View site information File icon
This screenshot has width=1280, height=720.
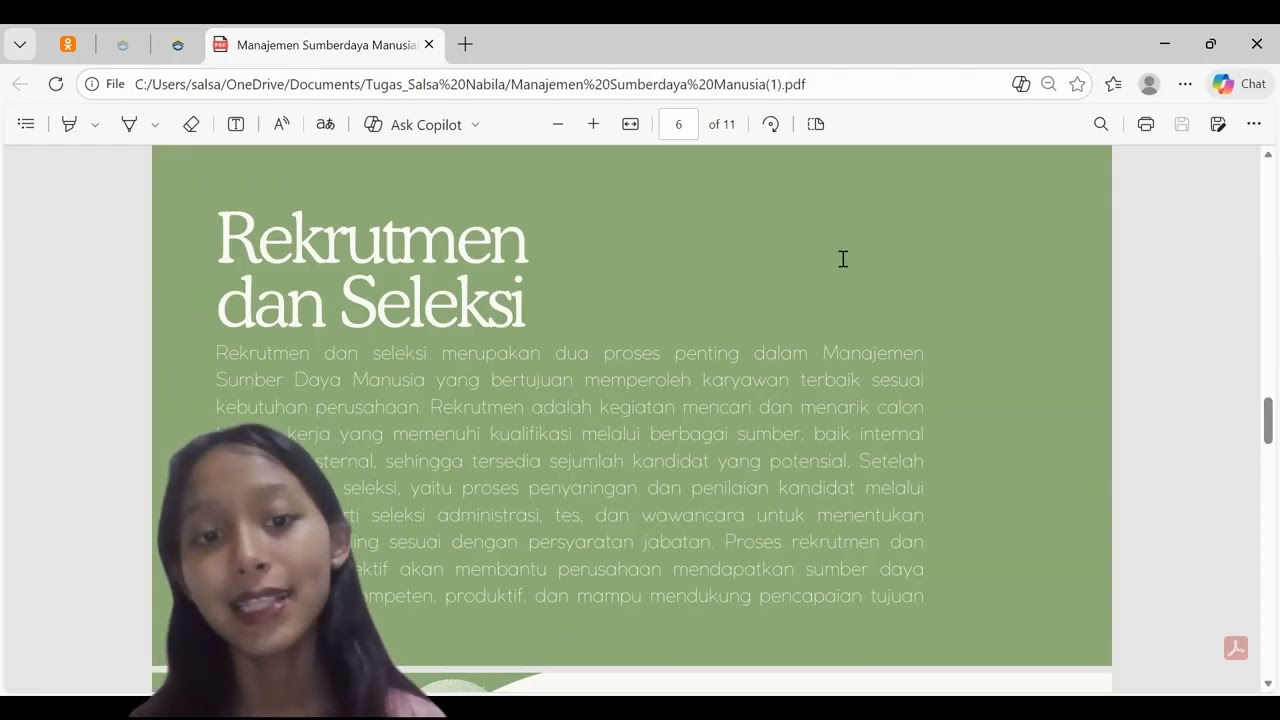pyautogui.click(x=105, y=84)
